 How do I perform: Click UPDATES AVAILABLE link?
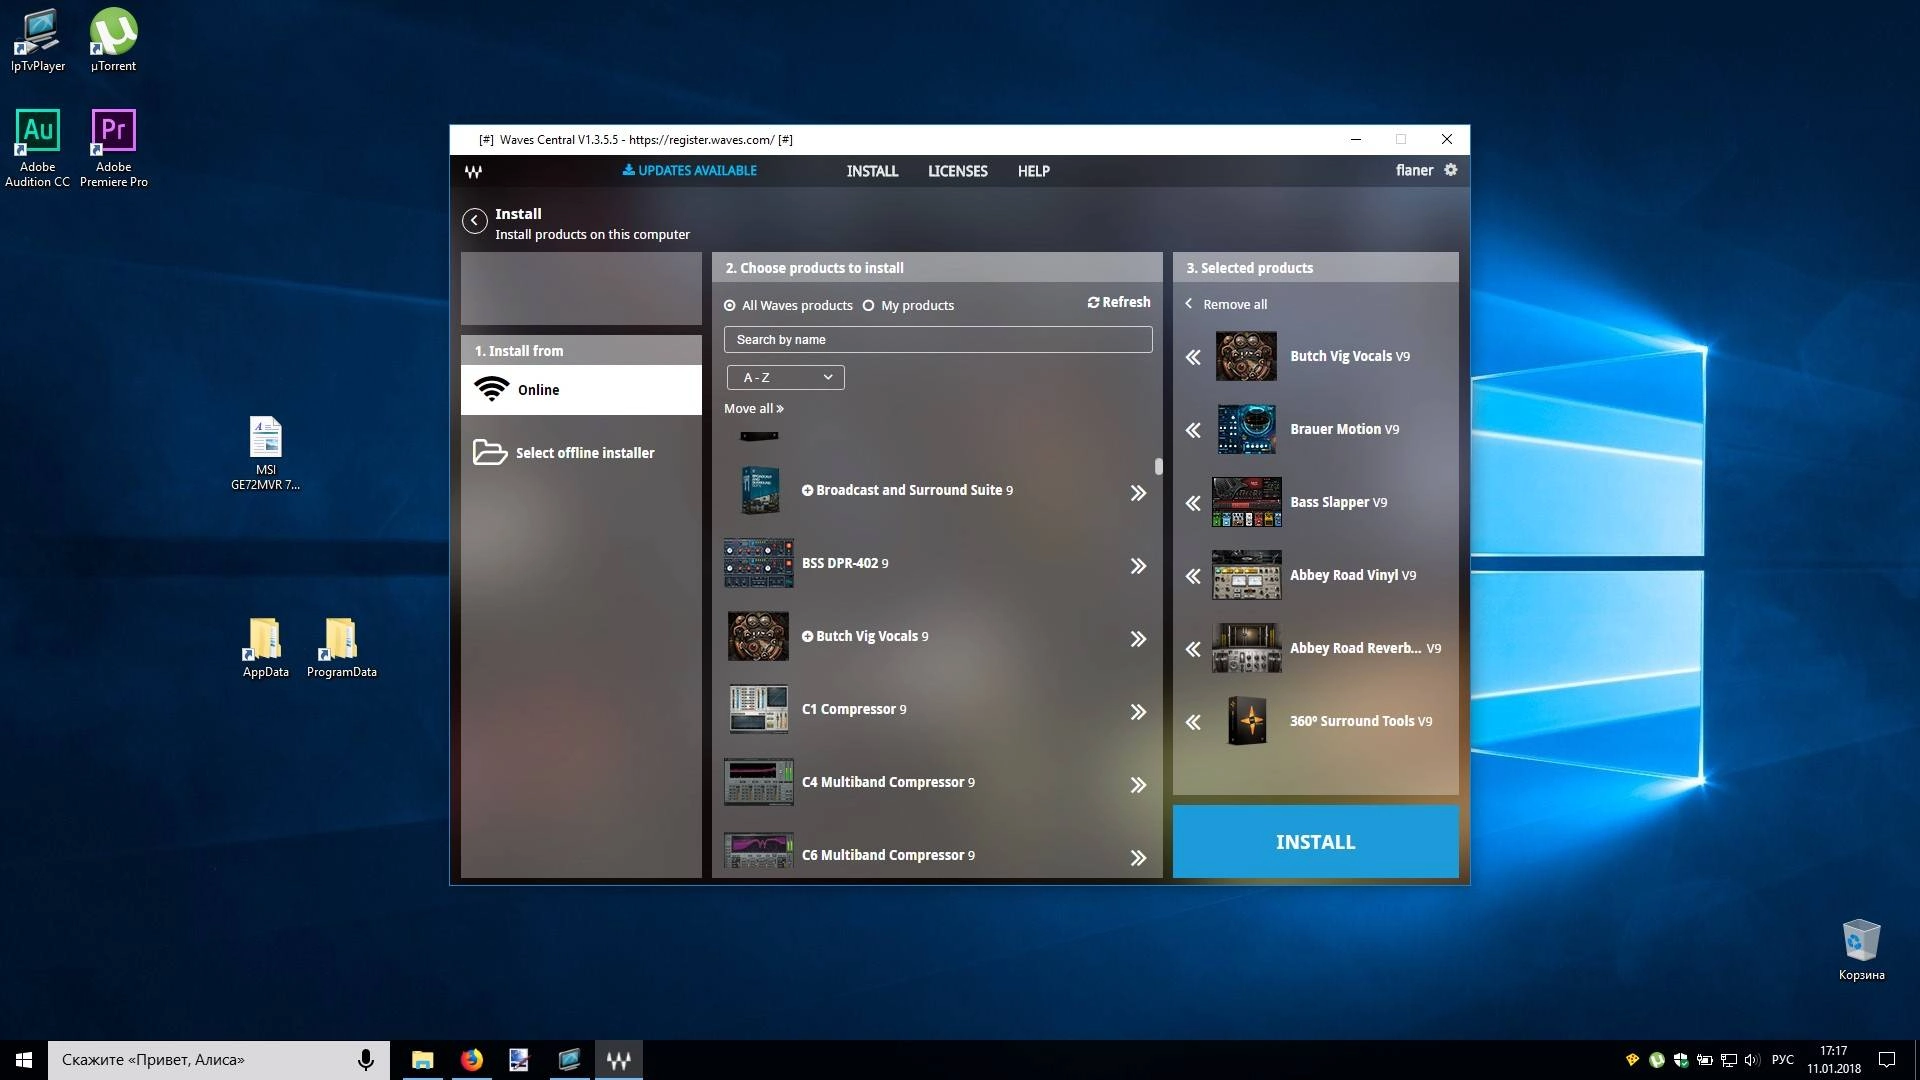(x=689, y=171)
